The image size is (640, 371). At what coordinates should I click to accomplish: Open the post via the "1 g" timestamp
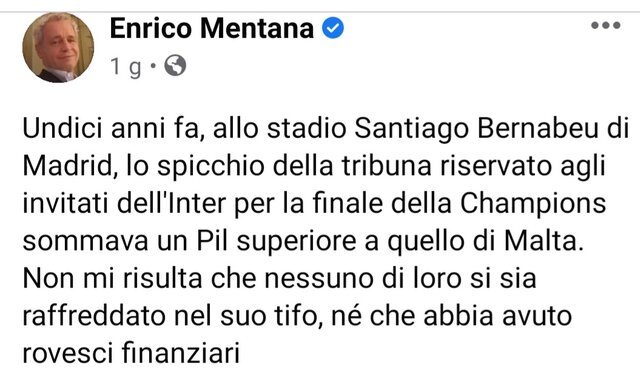[126, 66]
